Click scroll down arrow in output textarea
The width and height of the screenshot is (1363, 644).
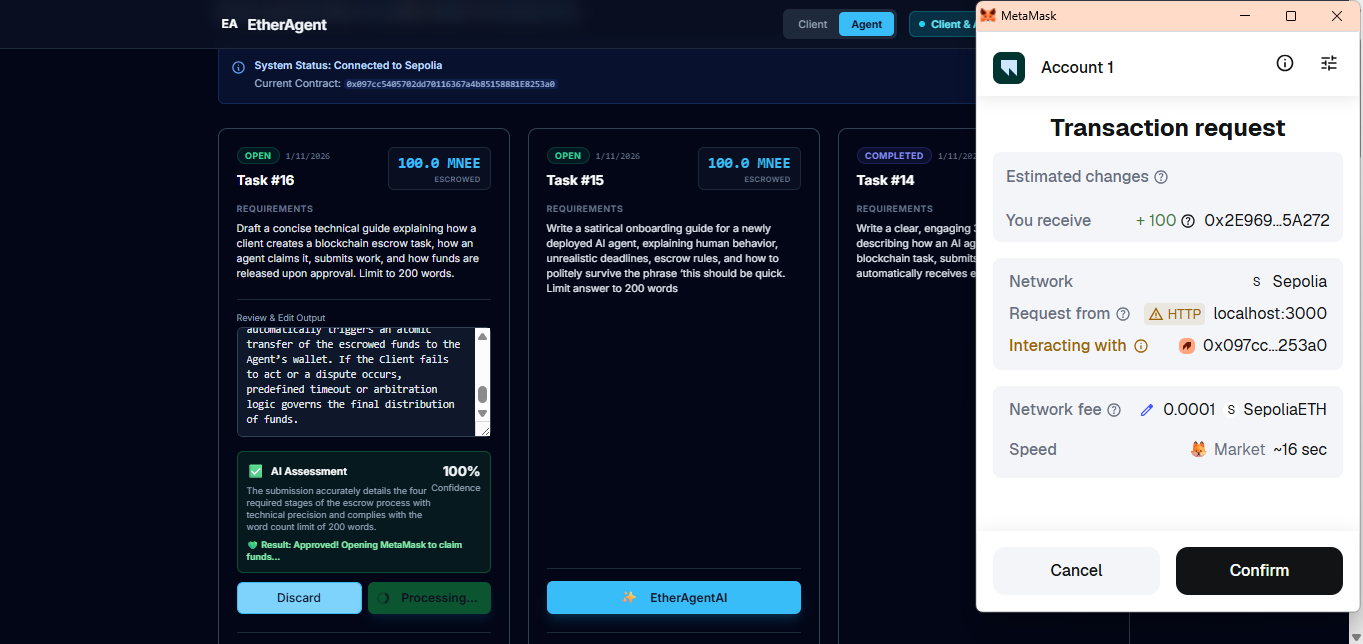click(x=482, y=413)
